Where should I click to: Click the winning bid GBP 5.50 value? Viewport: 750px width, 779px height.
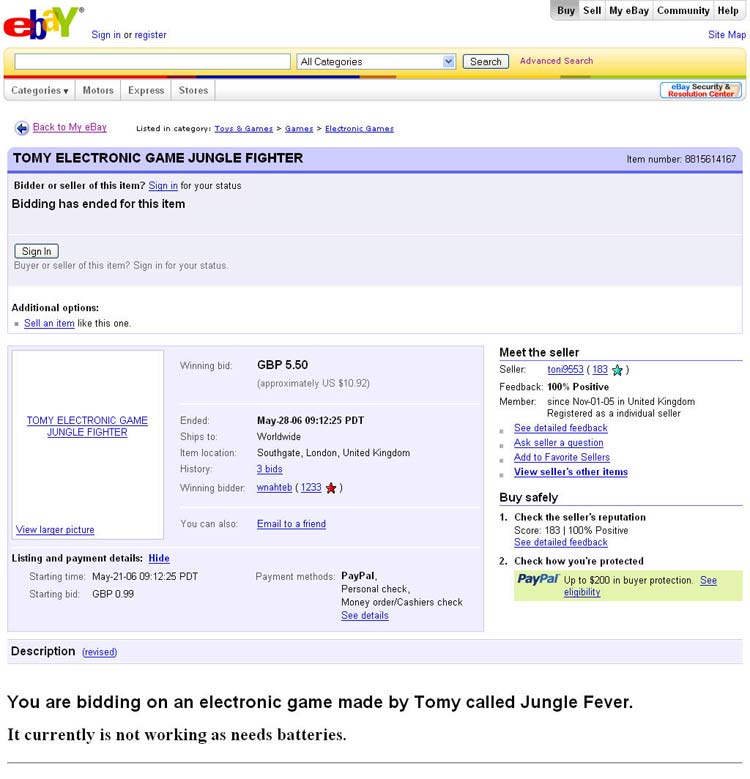click(x=282, y=365)
